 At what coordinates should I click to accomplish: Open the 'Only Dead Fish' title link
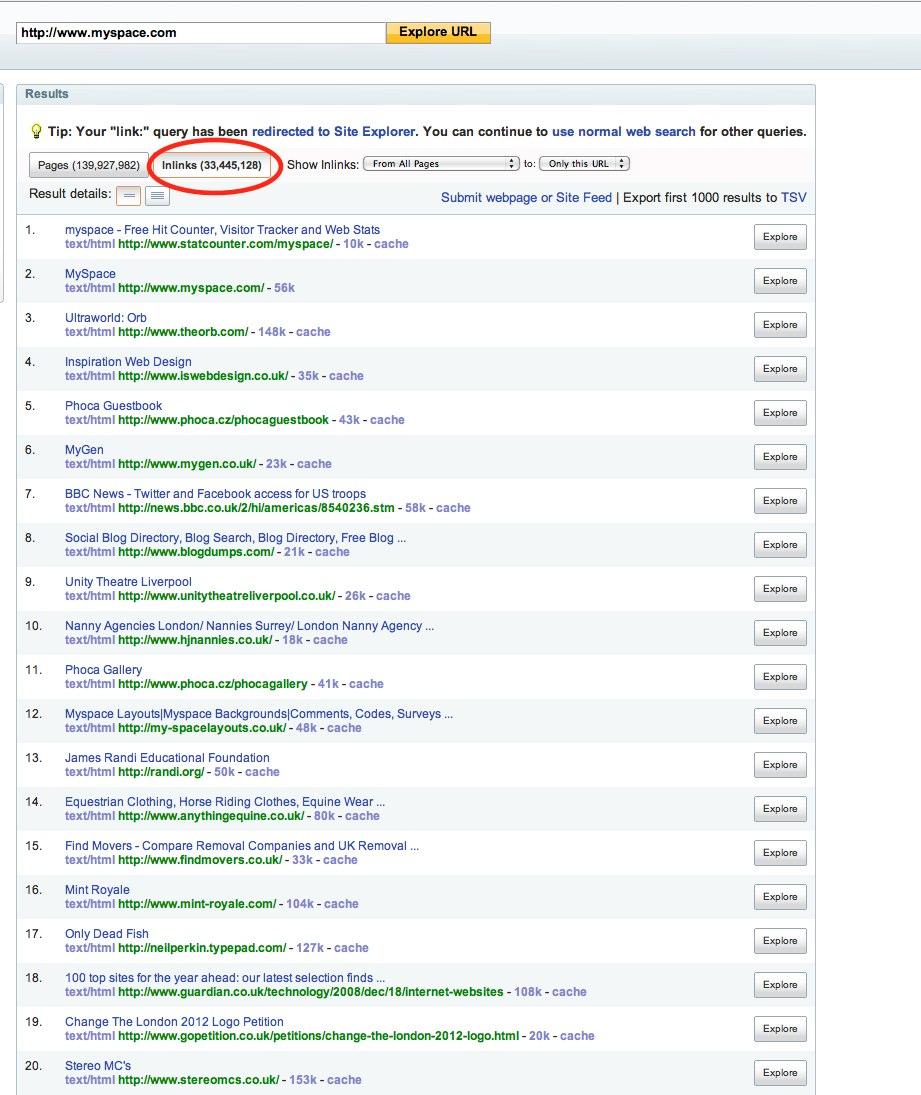point(107,934)
